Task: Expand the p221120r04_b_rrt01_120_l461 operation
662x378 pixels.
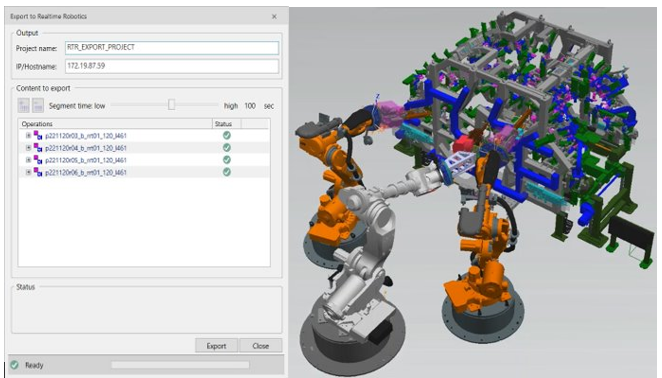Action: pyautogui.click(x=28, y=148)
